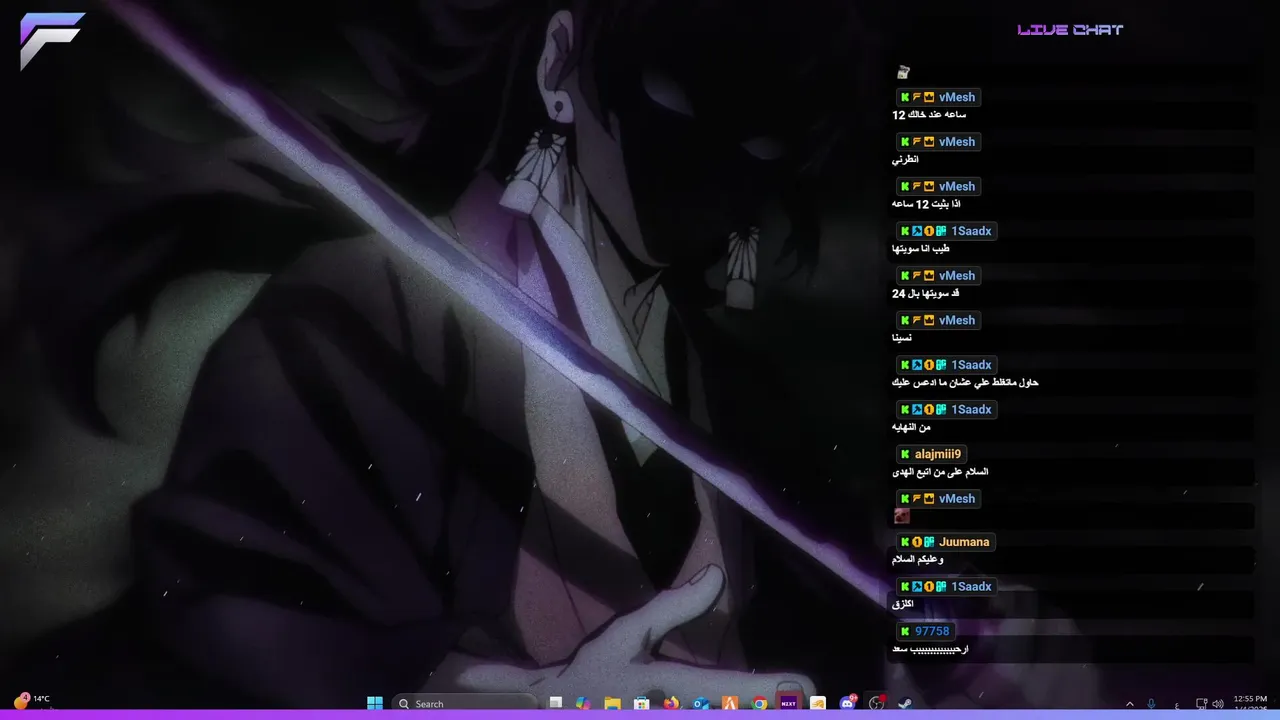The width and height of the screenshot is (1280, 720).
Task: Open Discord from the taskbar
Action: (x=848, y=703)
